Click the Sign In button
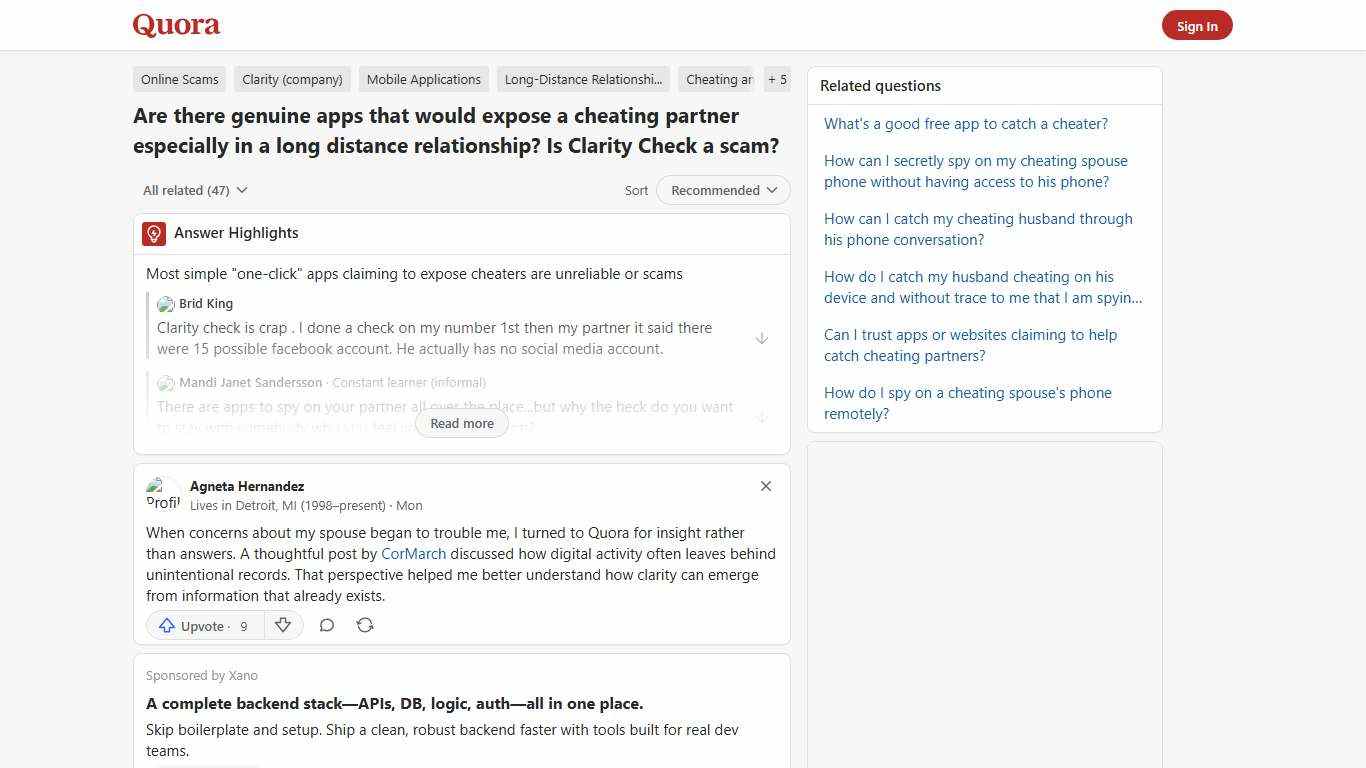Screen dimensions: 1366x768 tap(1197, 25)
